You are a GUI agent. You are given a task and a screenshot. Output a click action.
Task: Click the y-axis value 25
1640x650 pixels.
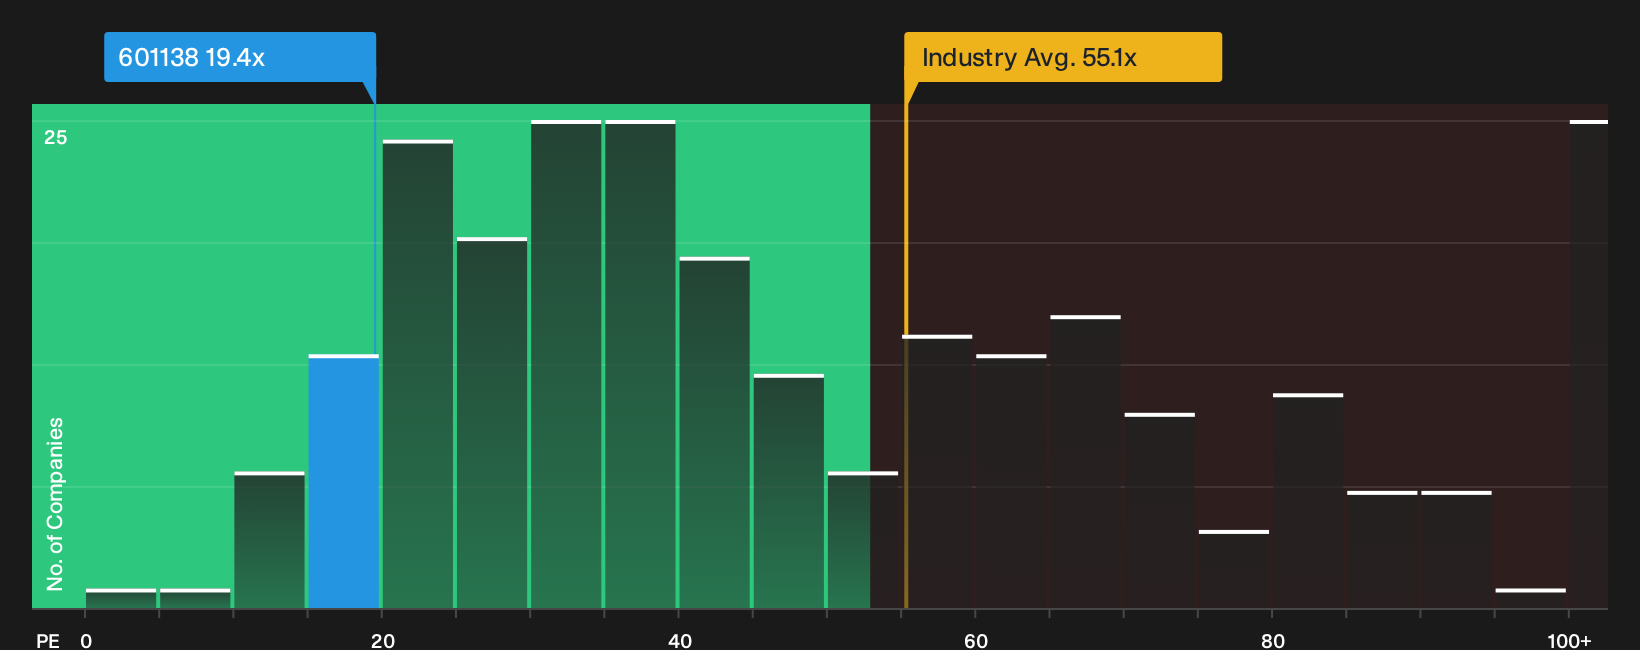tap(56, 138)
